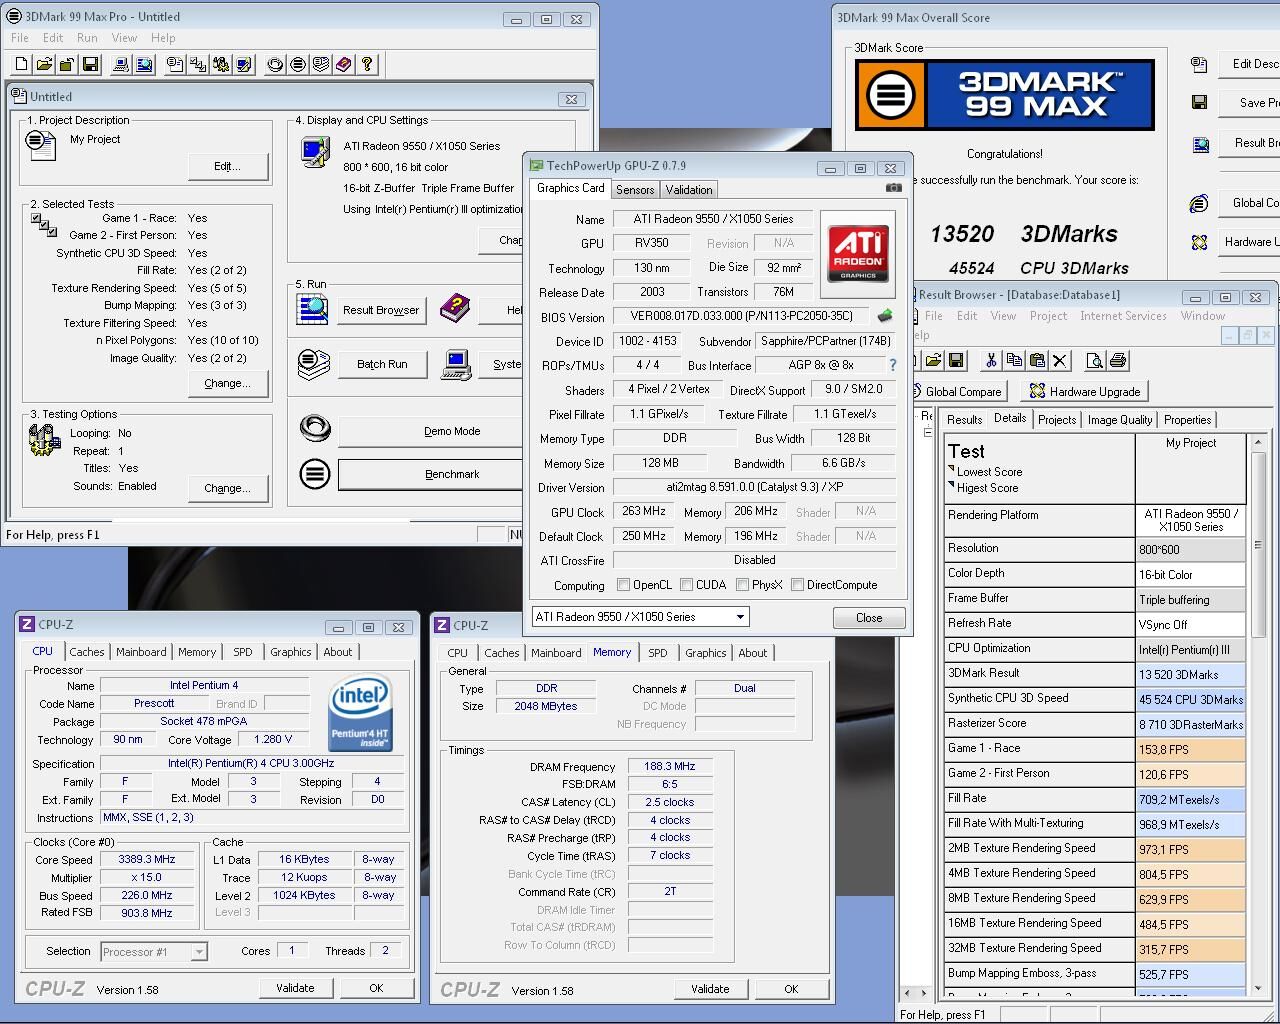
Task: Click Change button under Testing Options
Action: [227, 488]
